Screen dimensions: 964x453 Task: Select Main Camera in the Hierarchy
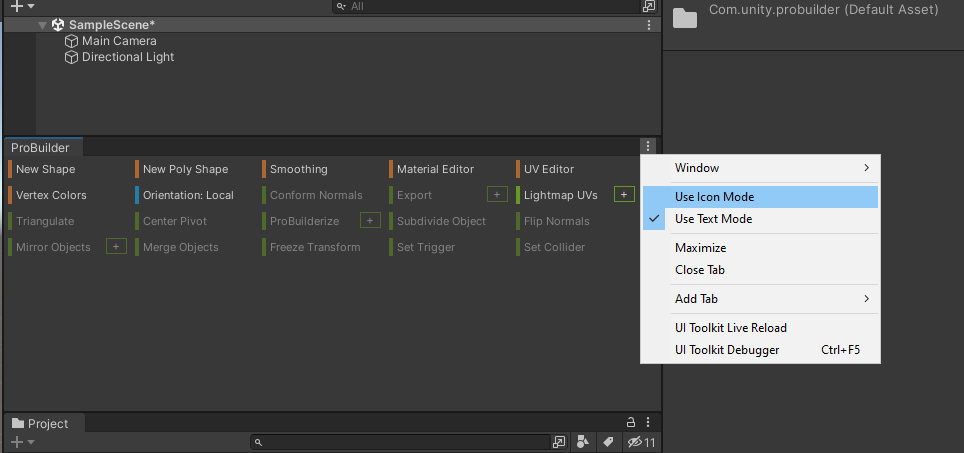[118, 41]
